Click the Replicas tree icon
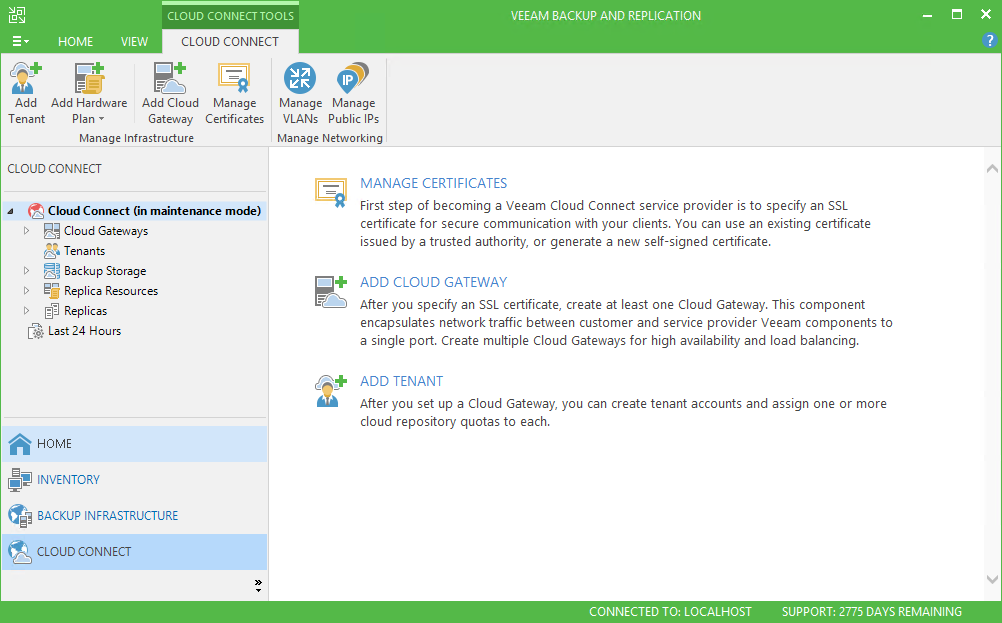 click(x=52, y=311)
